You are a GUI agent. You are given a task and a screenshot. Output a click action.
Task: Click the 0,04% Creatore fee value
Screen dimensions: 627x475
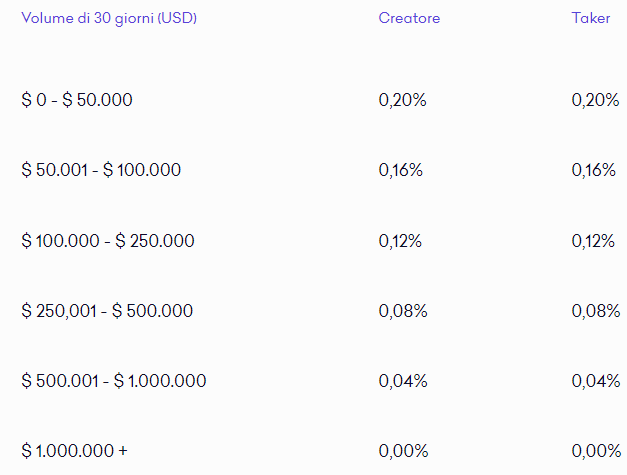[x=403, y=381]
